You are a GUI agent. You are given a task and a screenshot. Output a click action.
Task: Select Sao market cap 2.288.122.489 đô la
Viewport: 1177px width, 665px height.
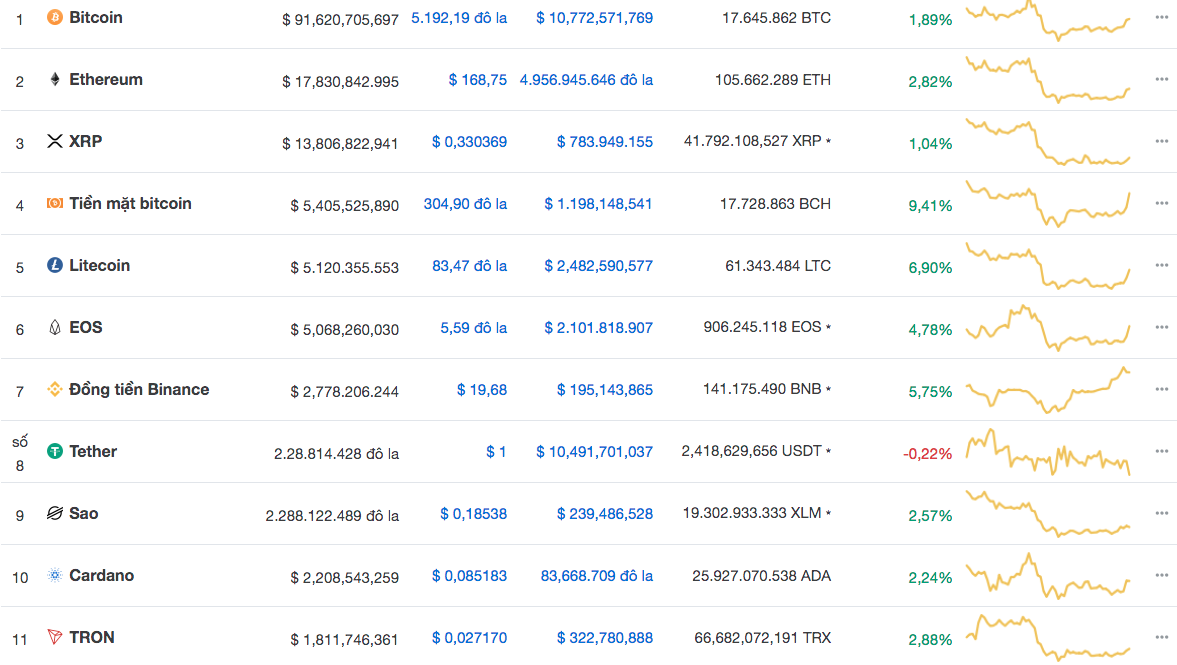click(332, 516)
